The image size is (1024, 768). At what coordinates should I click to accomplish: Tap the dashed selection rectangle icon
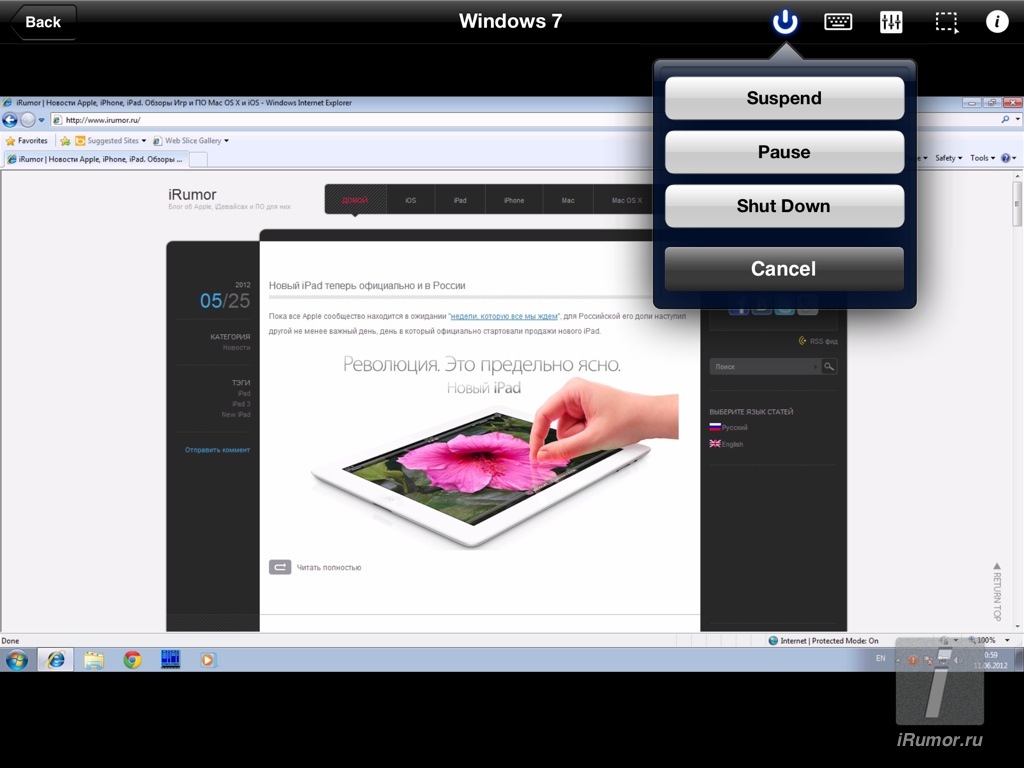946,22
